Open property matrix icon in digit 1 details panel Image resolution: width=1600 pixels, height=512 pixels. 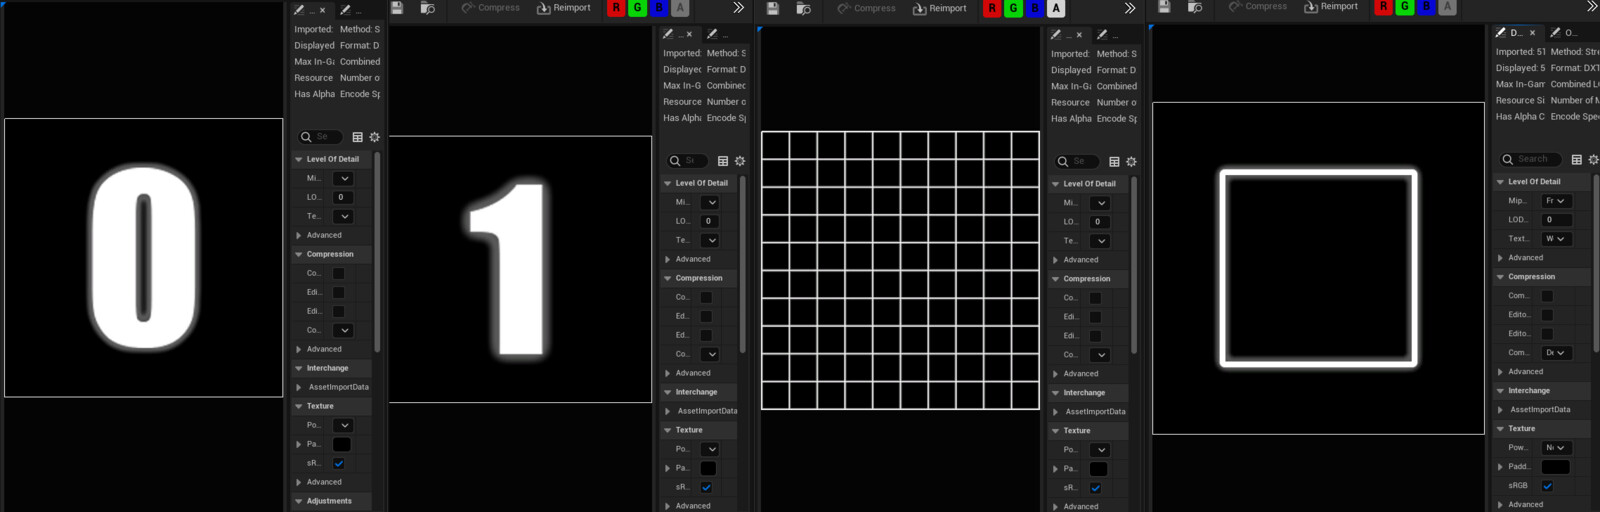coord(723,161)
